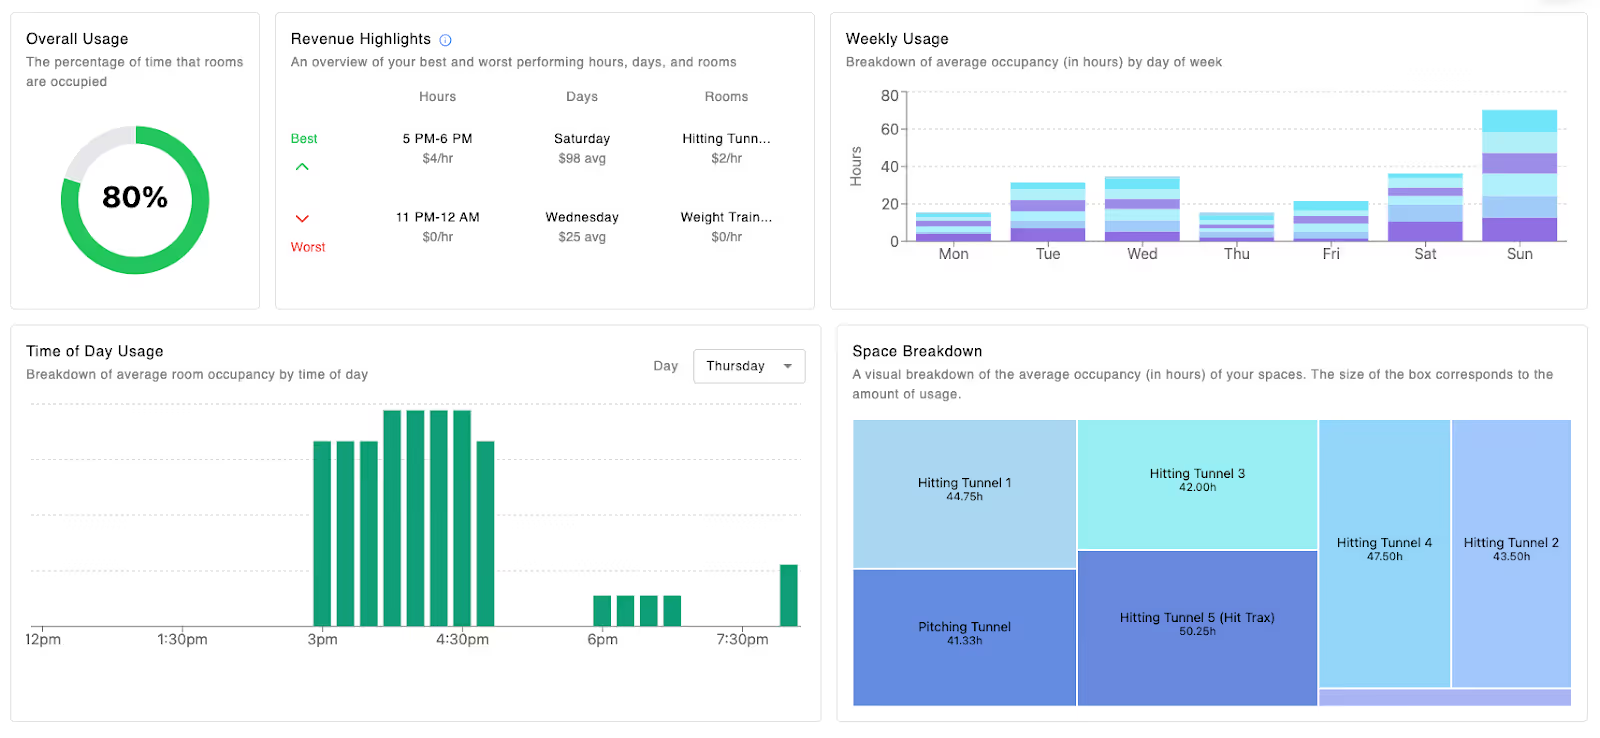The image size is (1600, 738).
Task: Select the Hitting Tunnel 5 (Hit Trax) box
Action: click(x=1197, y=628)
